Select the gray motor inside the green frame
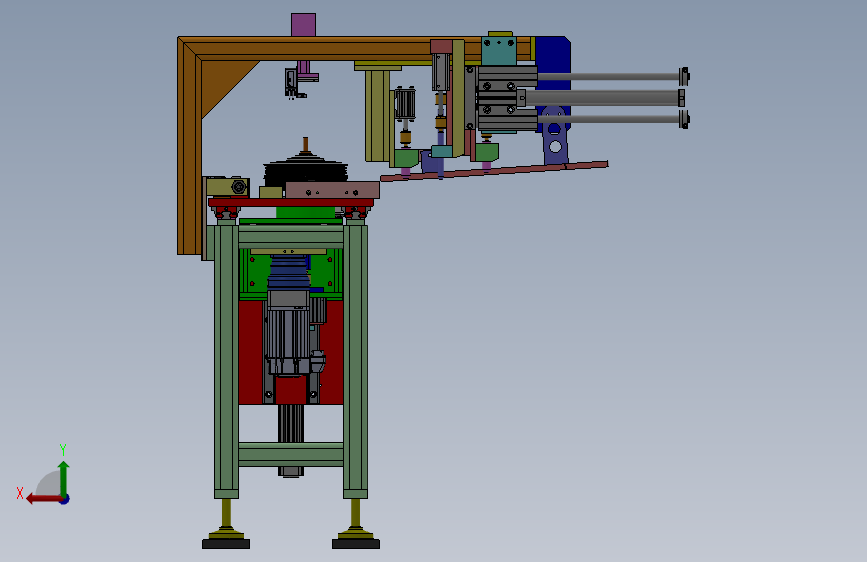 point(288,334)
